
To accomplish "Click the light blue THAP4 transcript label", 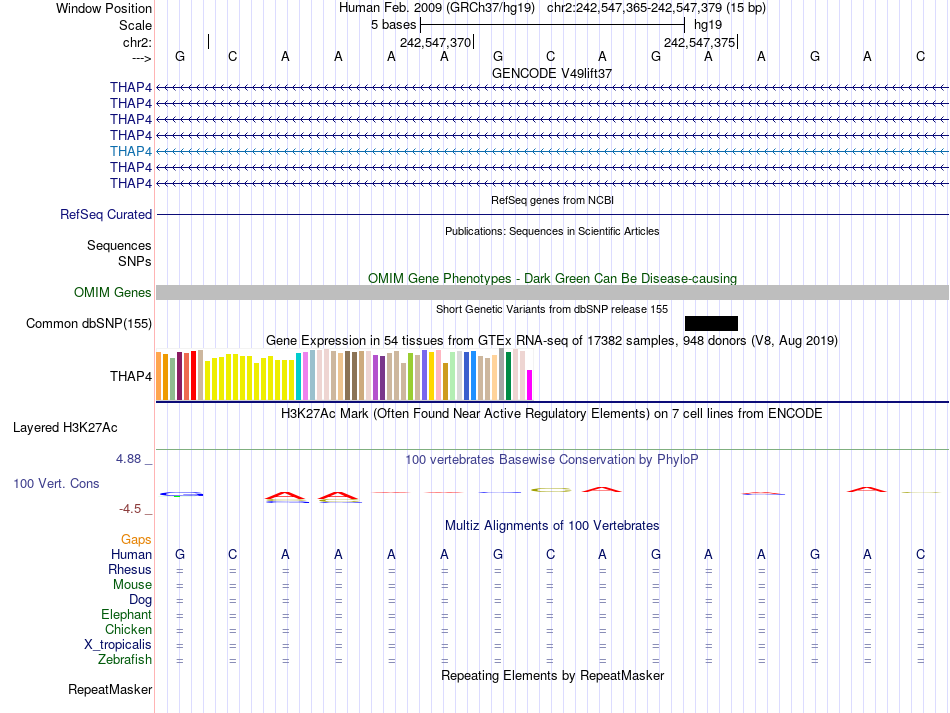I will [x=131, y=151].
